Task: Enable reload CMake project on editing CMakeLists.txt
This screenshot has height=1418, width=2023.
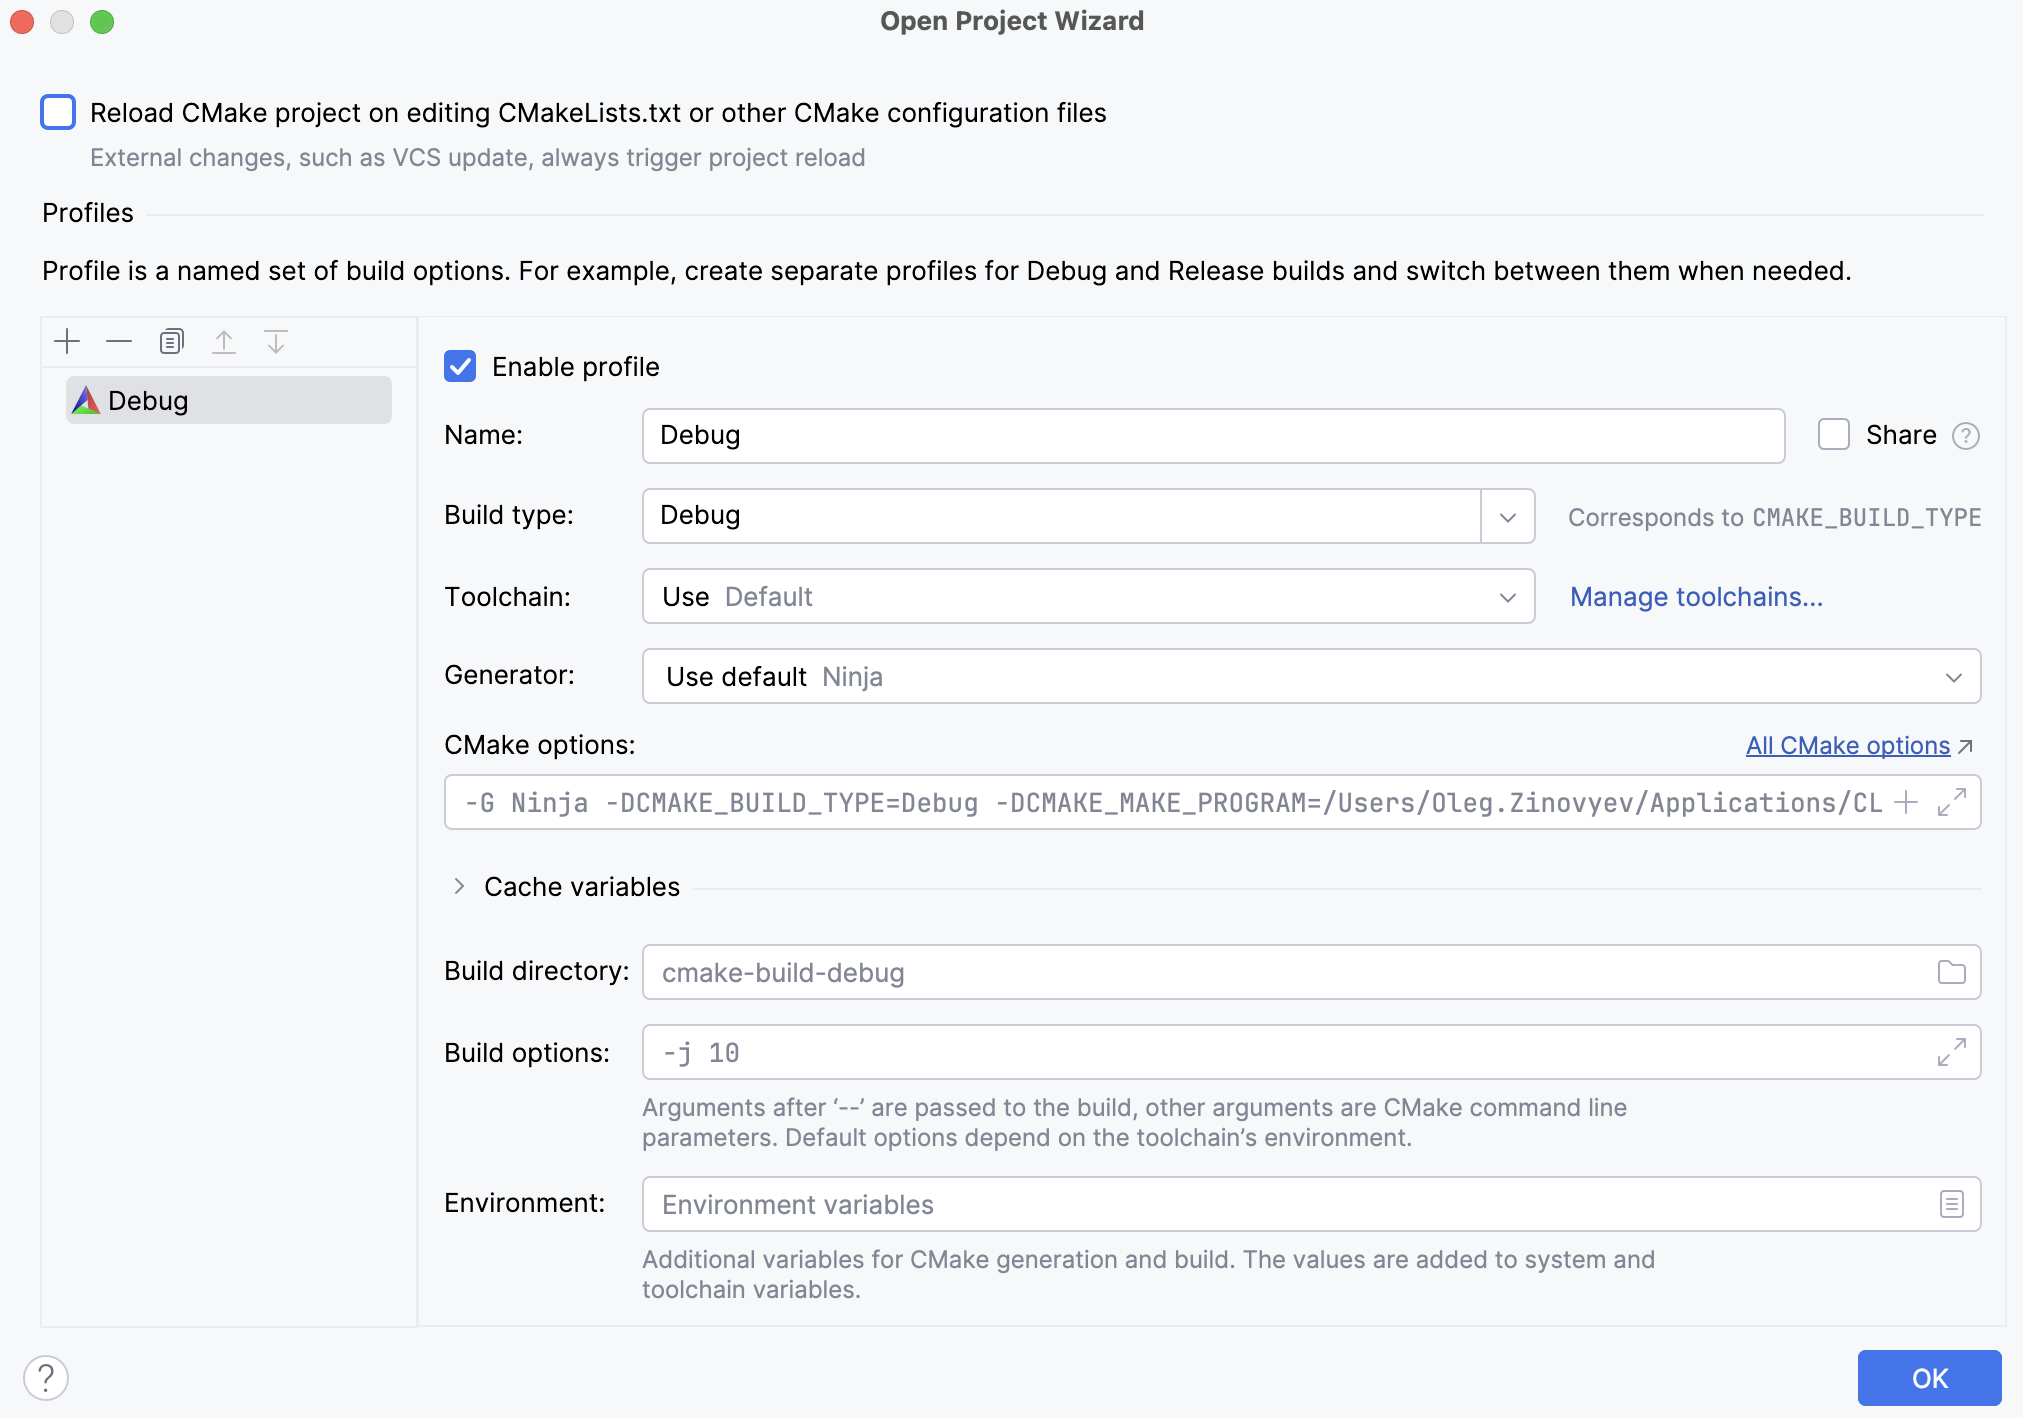Action: [58, 112]
